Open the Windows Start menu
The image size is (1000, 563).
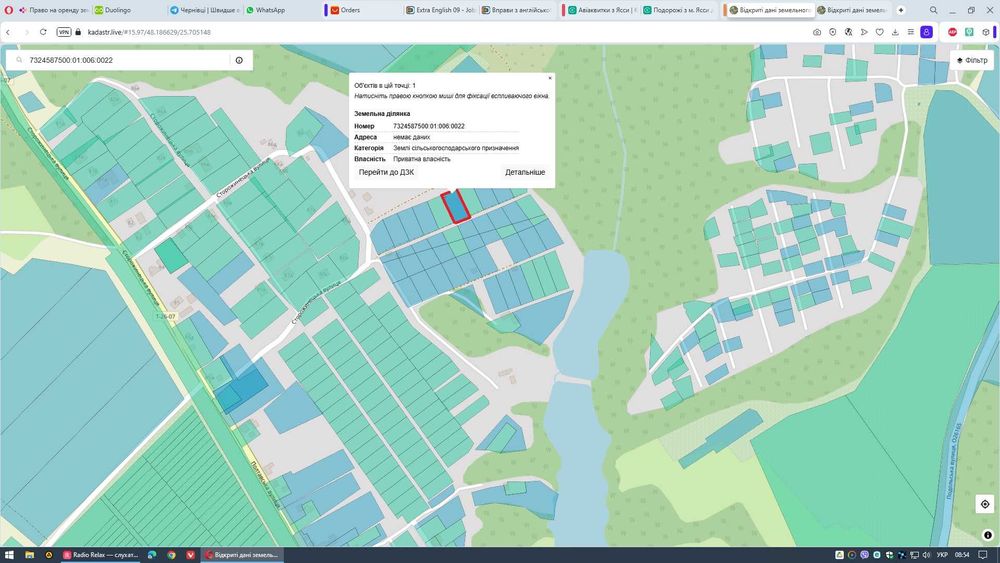[x=9, y=554]
